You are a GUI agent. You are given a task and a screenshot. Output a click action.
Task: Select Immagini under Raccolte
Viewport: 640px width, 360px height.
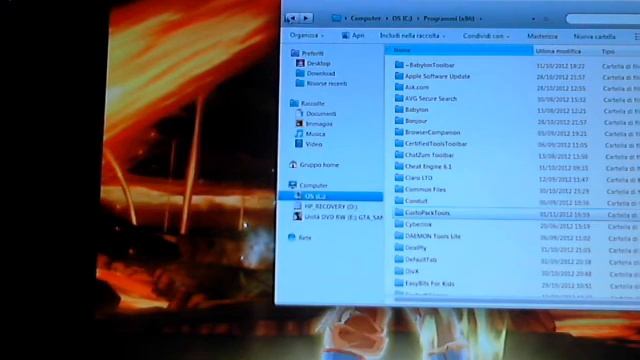tap(319, 124)
